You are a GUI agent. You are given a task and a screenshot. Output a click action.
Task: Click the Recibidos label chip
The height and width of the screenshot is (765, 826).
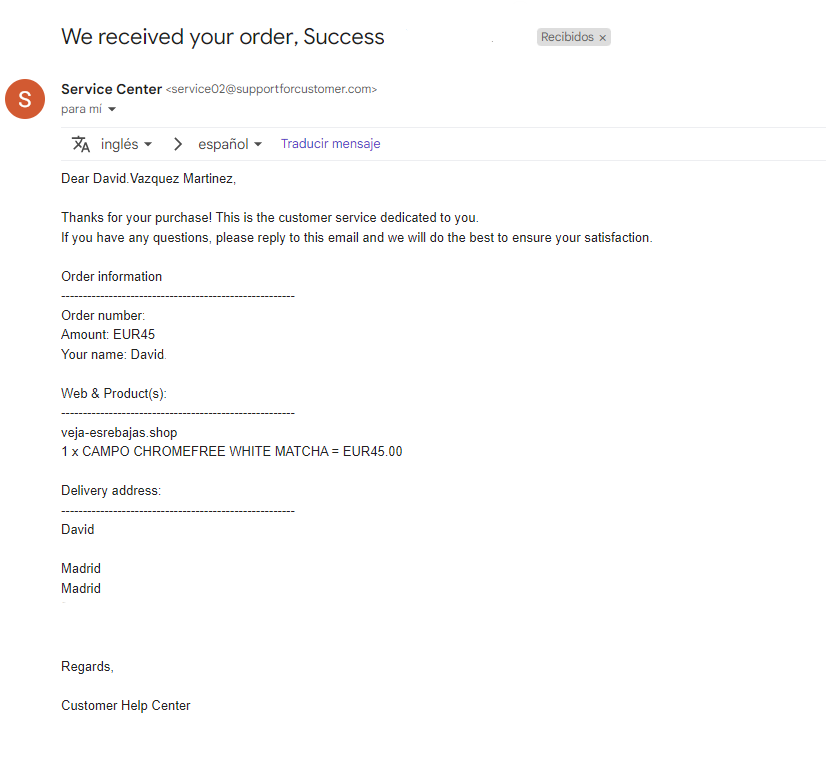567,37
